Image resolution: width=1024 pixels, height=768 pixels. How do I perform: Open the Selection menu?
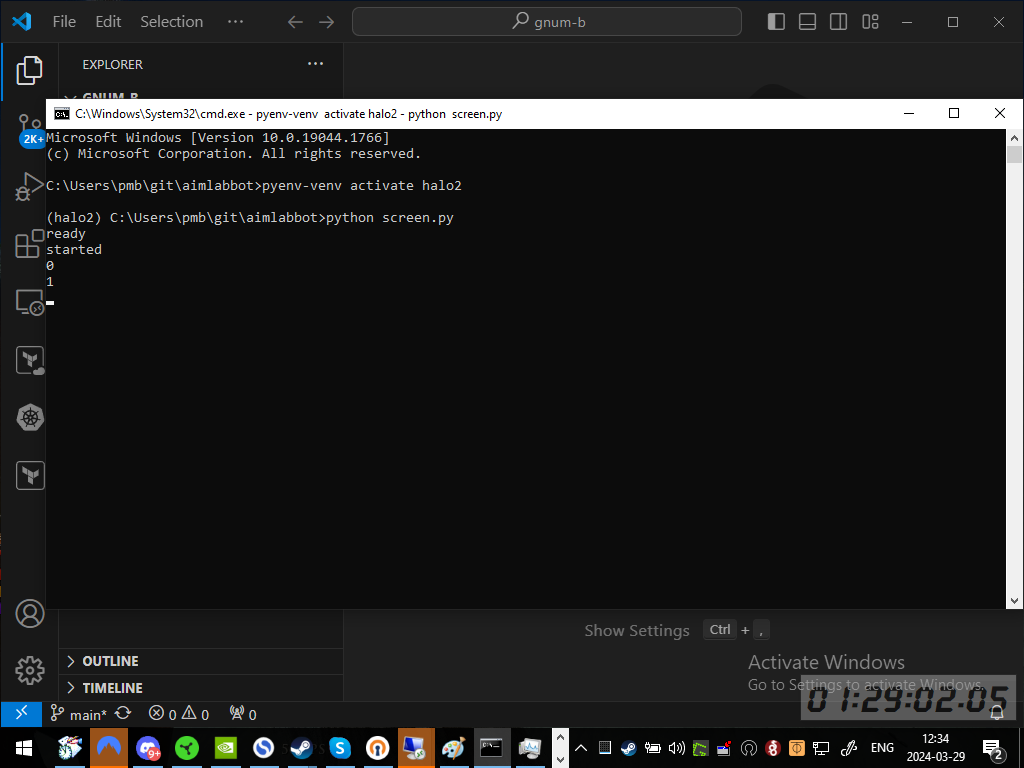[x=171, y=22]
